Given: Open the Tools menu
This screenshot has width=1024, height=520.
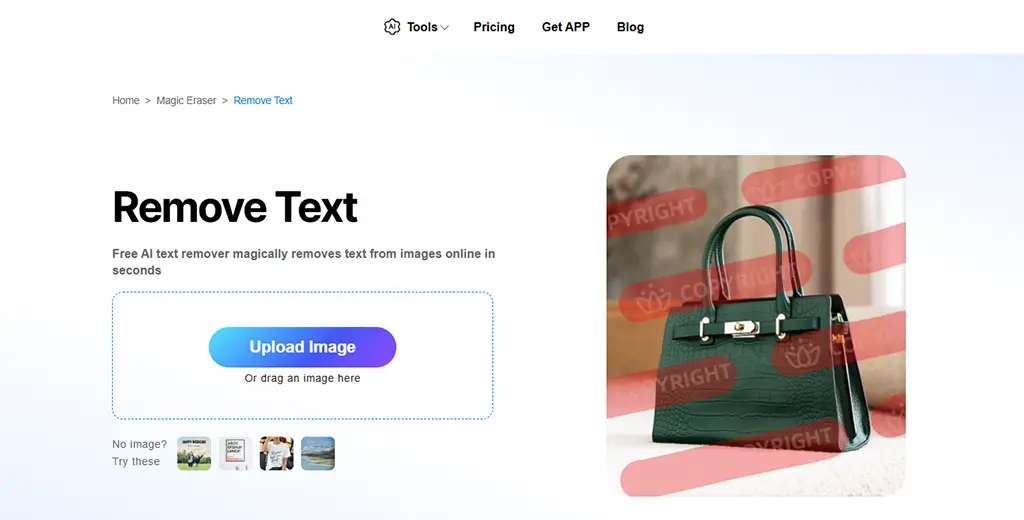Looking at the screenshot, I should (x=422, y=27).
